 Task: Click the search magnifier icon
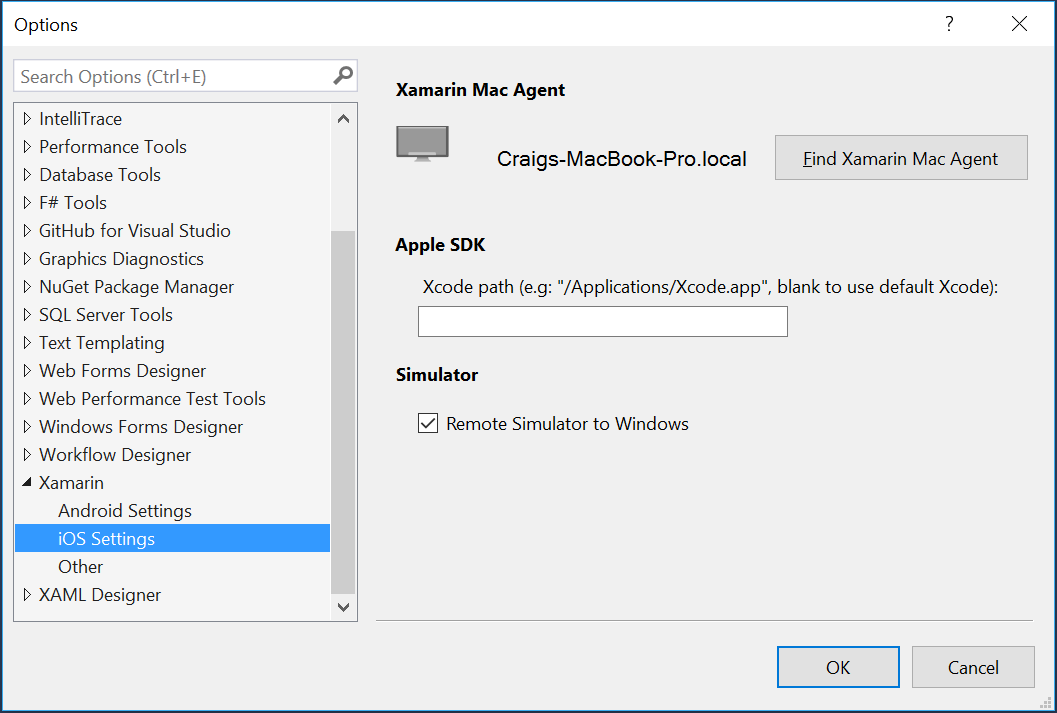coord(343,75)
